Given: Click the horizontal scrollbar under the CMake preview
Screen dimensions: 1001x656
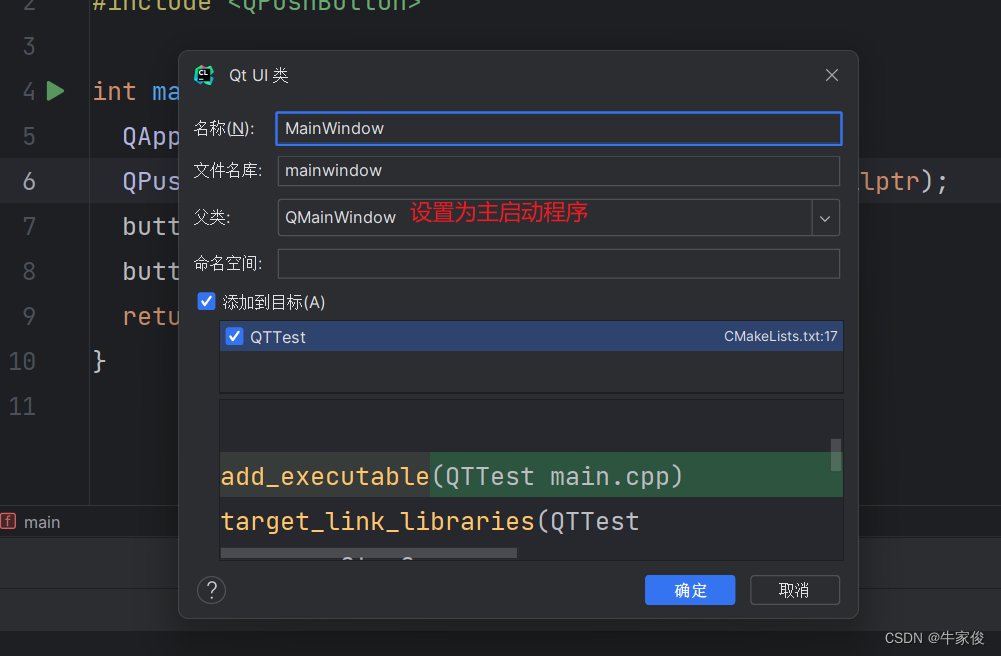Looking at the screenshot, I should [370, 552].
